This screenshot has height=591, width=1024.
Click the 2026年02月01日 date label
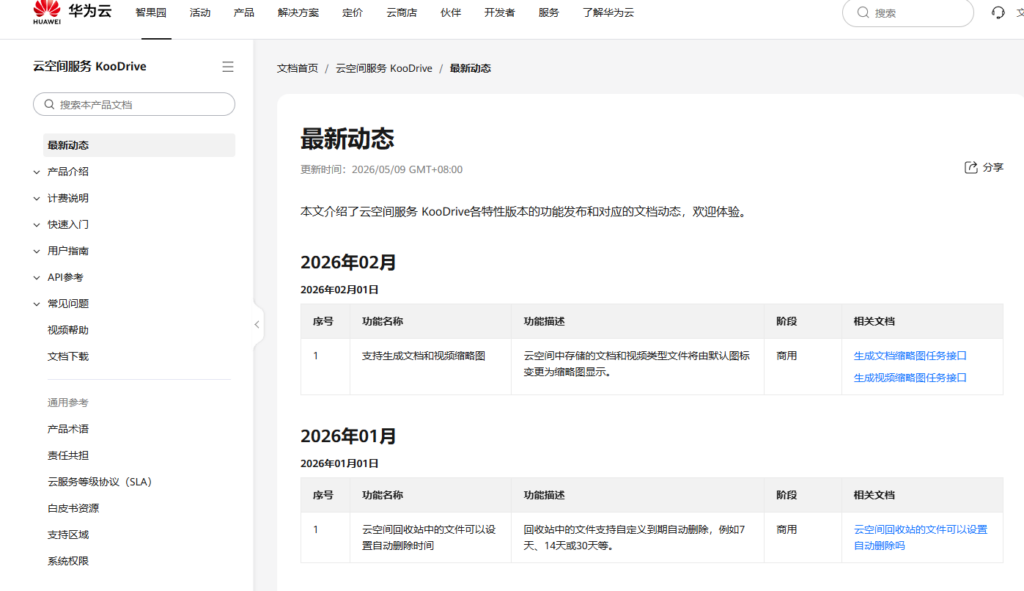(x=340, y=290)
